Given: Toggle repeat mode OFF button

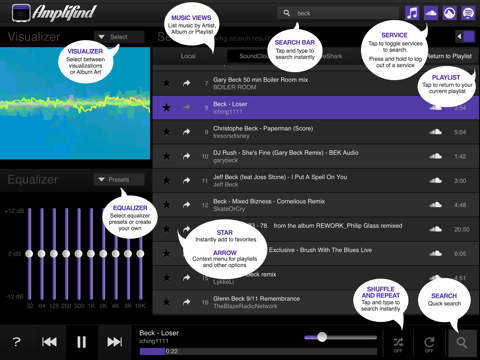Looking at the screenshot, I should click(429, 344).
